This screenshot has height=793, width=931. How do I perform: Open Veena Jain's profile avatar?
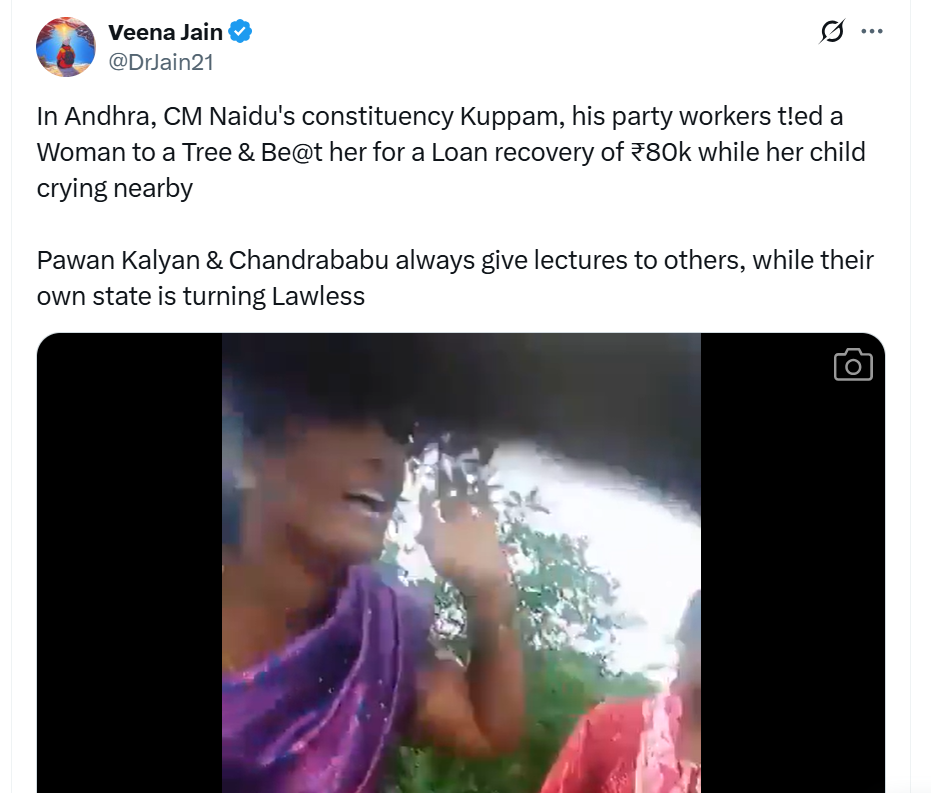66,47
